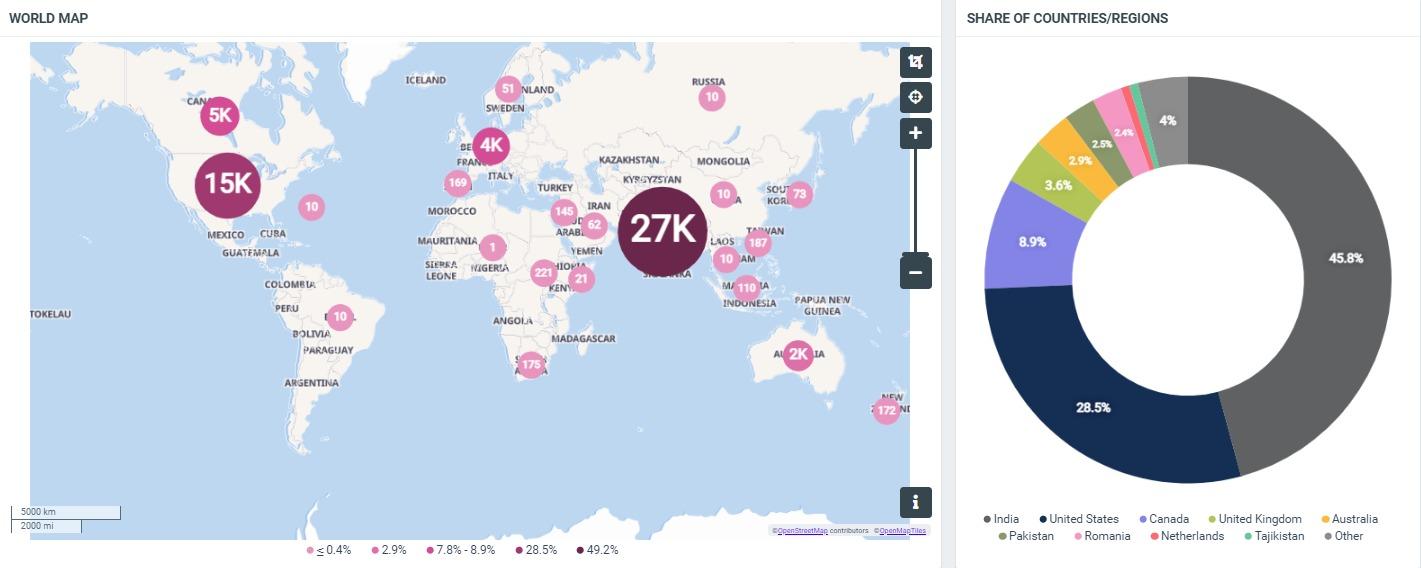Click the map zoom slider track
This screenshot has height=568, width=1421.
point(915,200)
